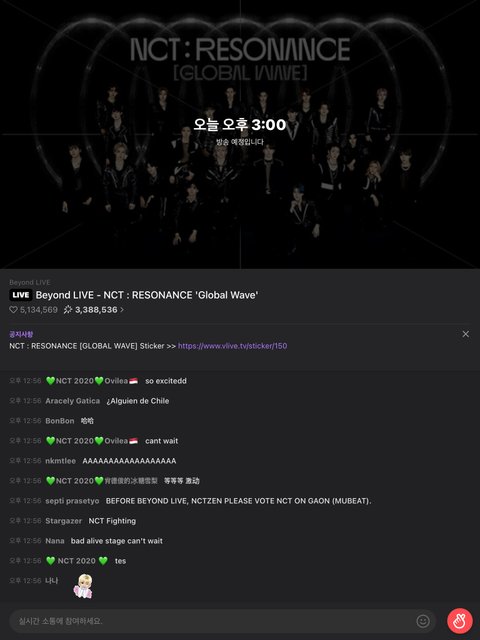Click the nkmtlee username
The width and height of the screenshot is (480, 640).
(60, 461)
